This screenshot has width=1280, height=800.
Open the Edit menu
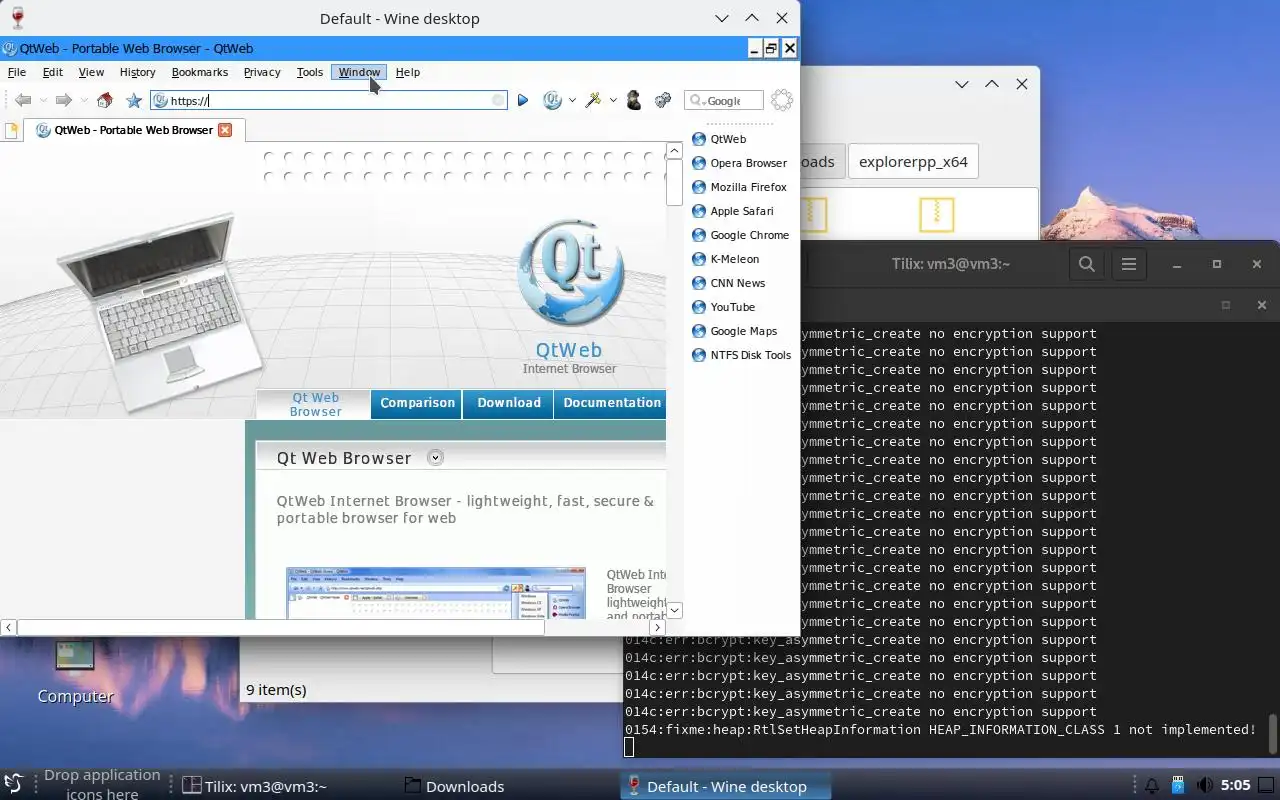[x=53, y=72]
